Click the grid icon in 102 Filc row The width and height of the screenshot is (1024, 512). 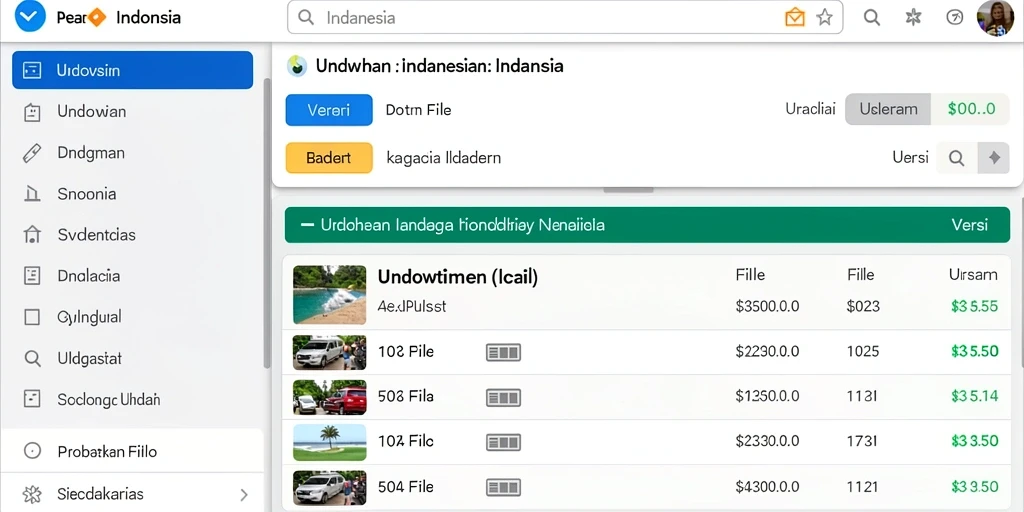click(x=503, y=442)
